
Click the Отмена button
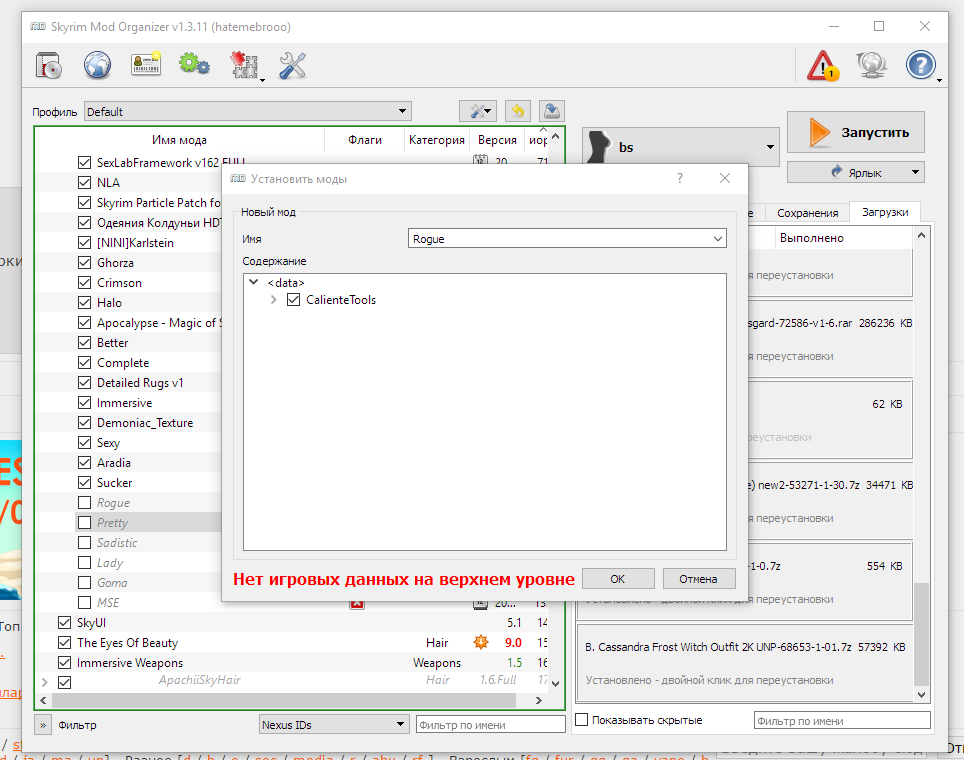pos(698,579)
